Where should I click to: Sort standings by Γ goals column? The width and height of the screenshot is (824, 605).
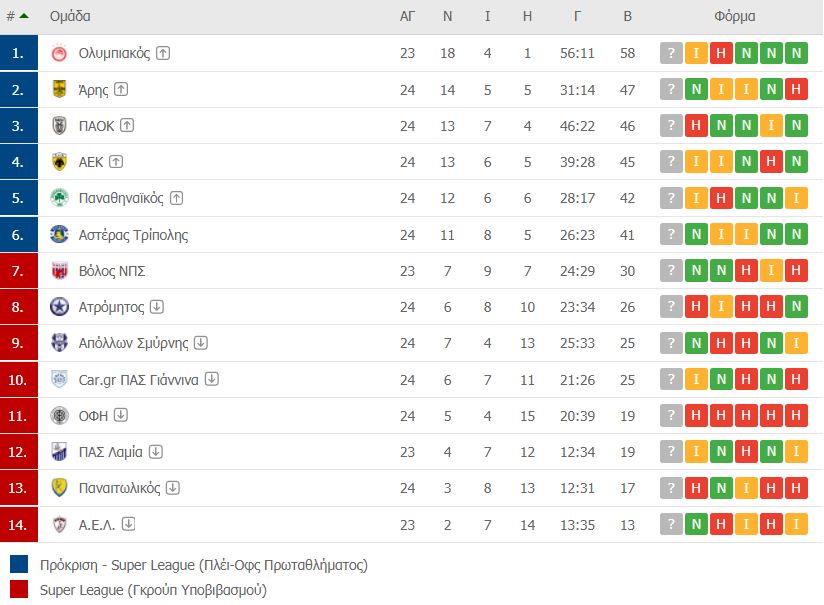(578, 16)
